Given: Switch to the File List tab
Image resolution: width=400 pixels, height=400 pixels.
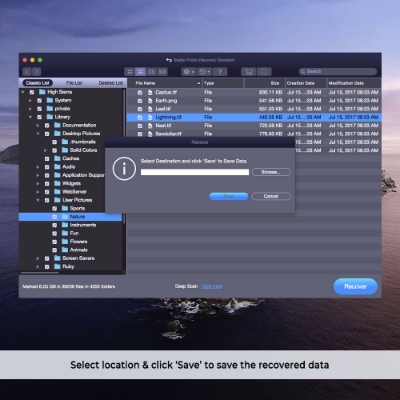Looking at the screenshot, I should point(74,83).
